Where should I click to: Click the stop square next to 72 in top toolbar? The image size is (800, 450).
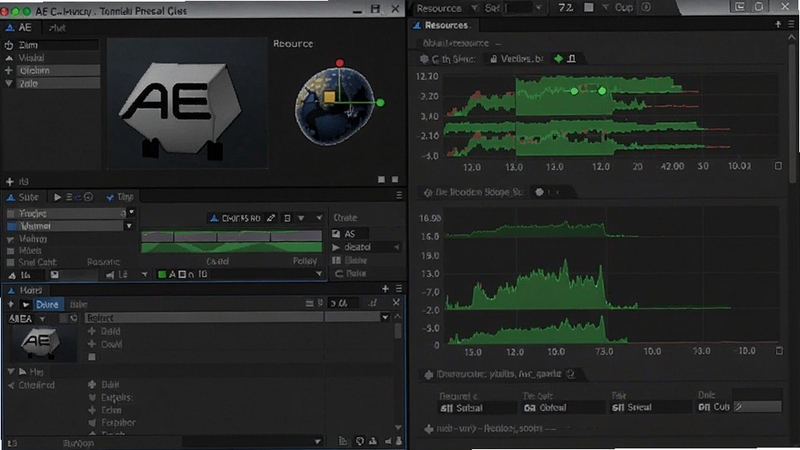pos(589,7)
